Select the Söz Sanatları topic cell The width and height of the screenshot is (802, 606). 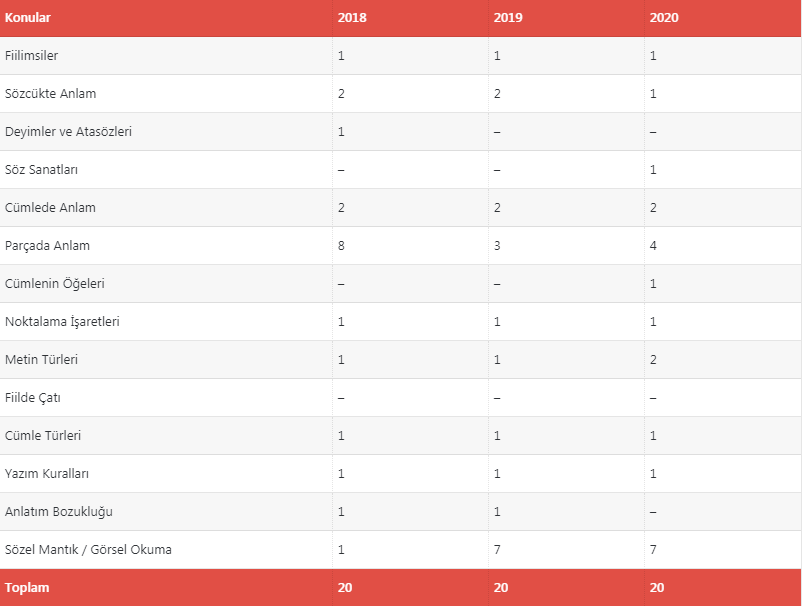pos(41,169)
